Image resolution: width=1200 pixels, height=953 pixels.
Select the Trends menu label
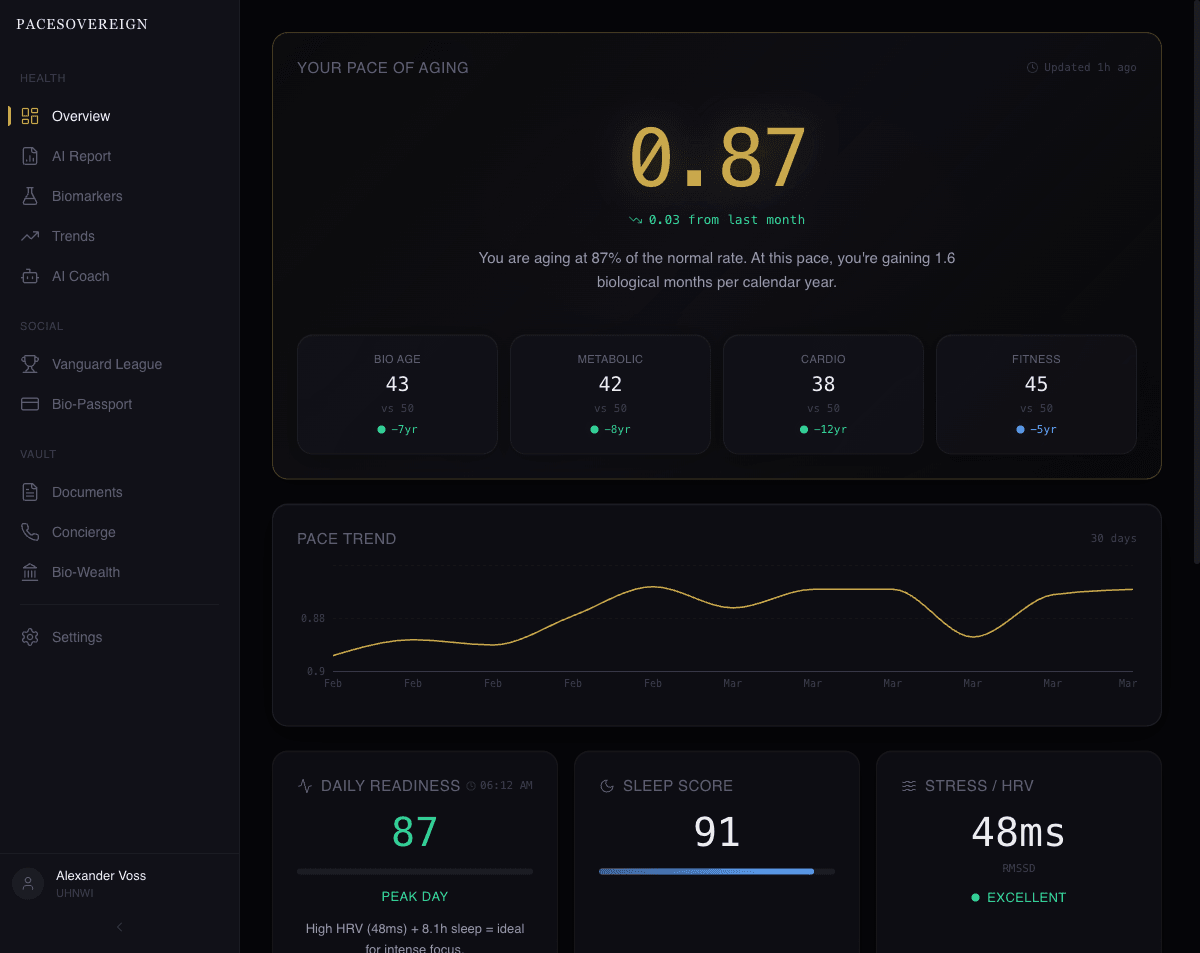click(73, 236)
